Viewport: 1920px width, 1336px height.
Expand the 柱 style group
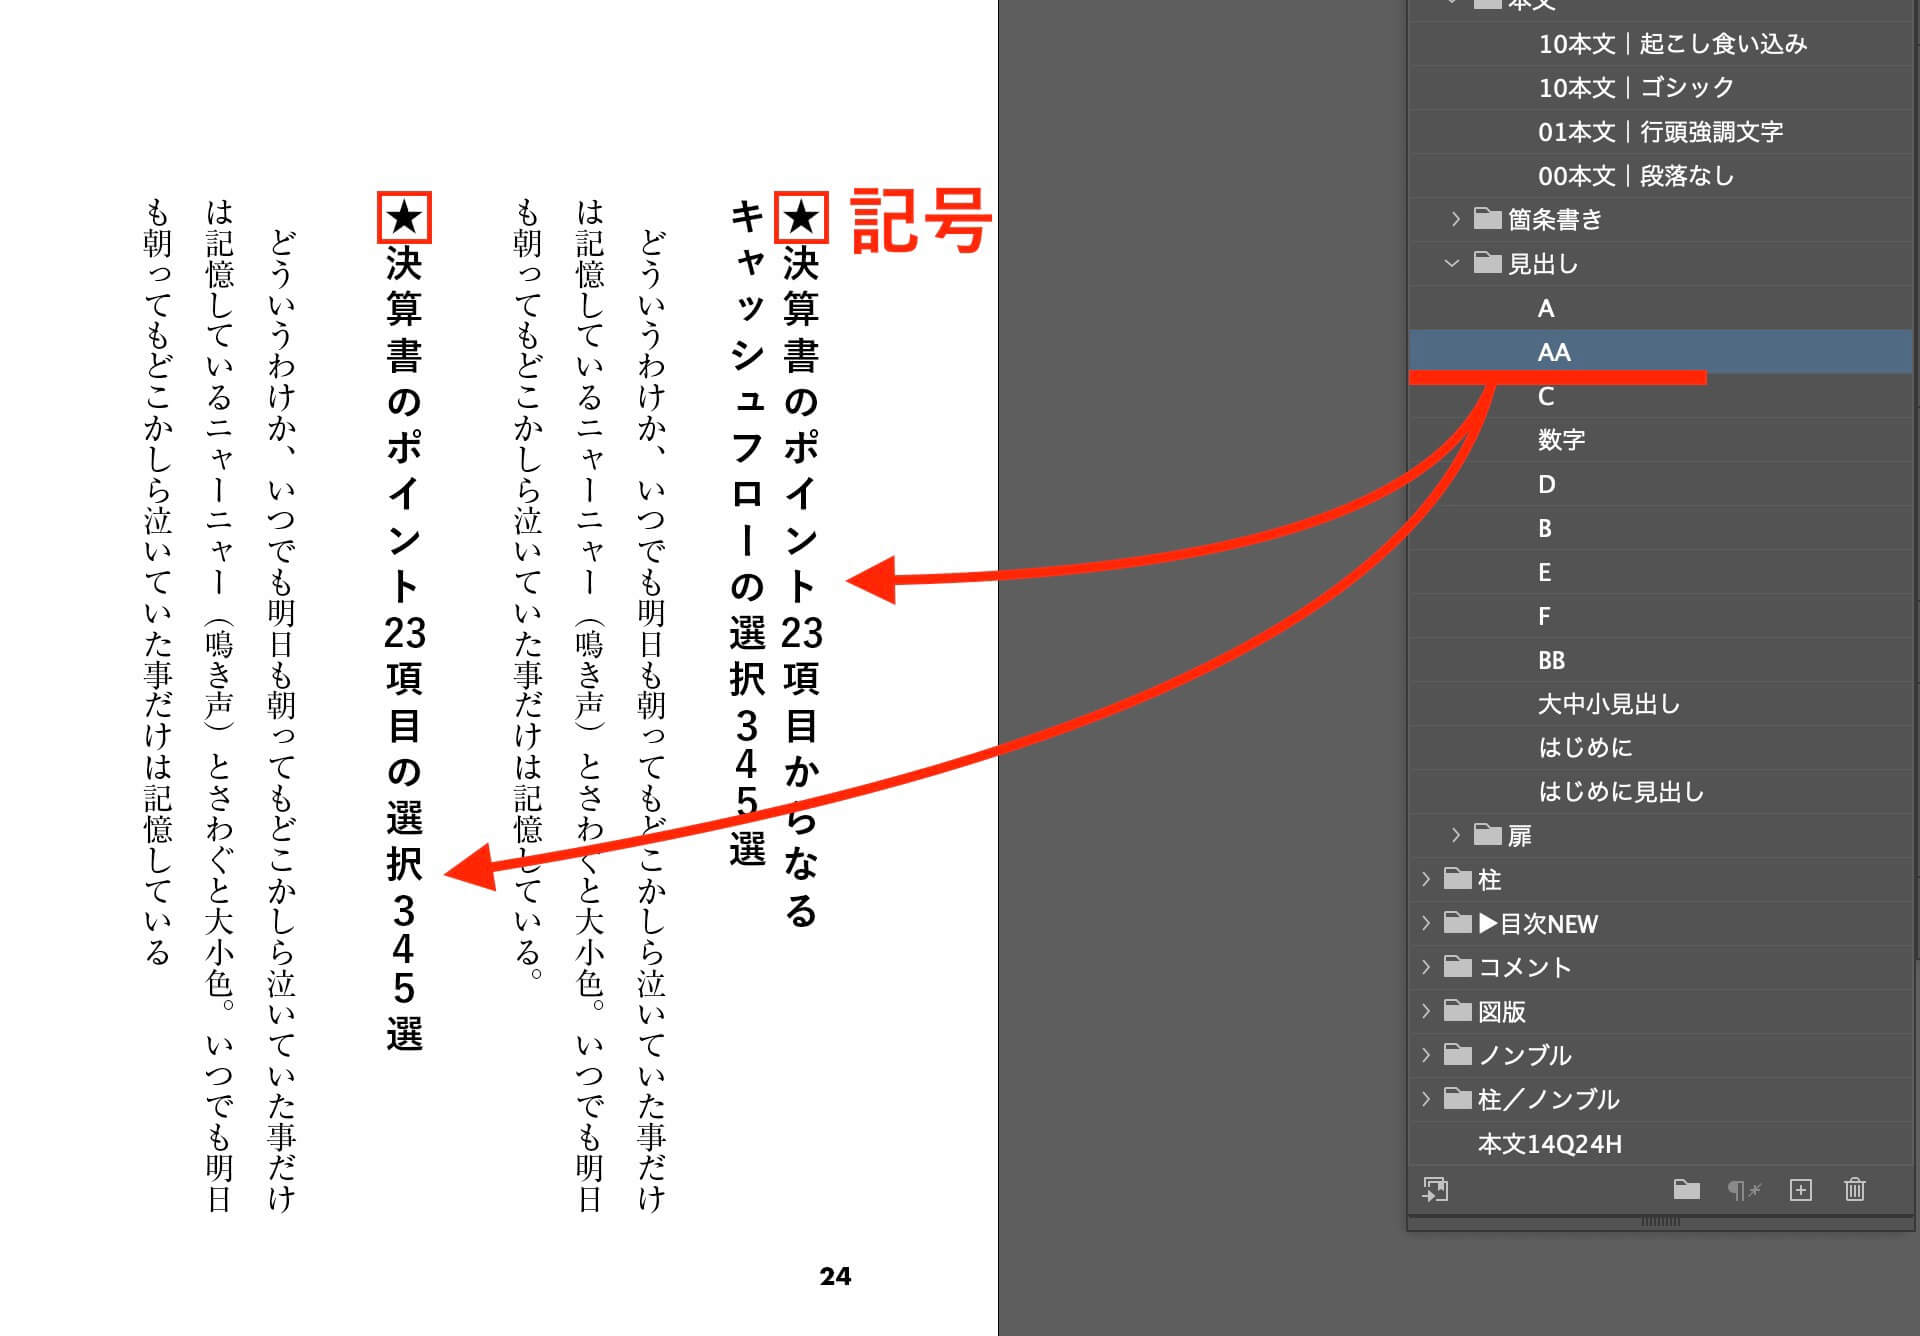tap(1426, 879)
